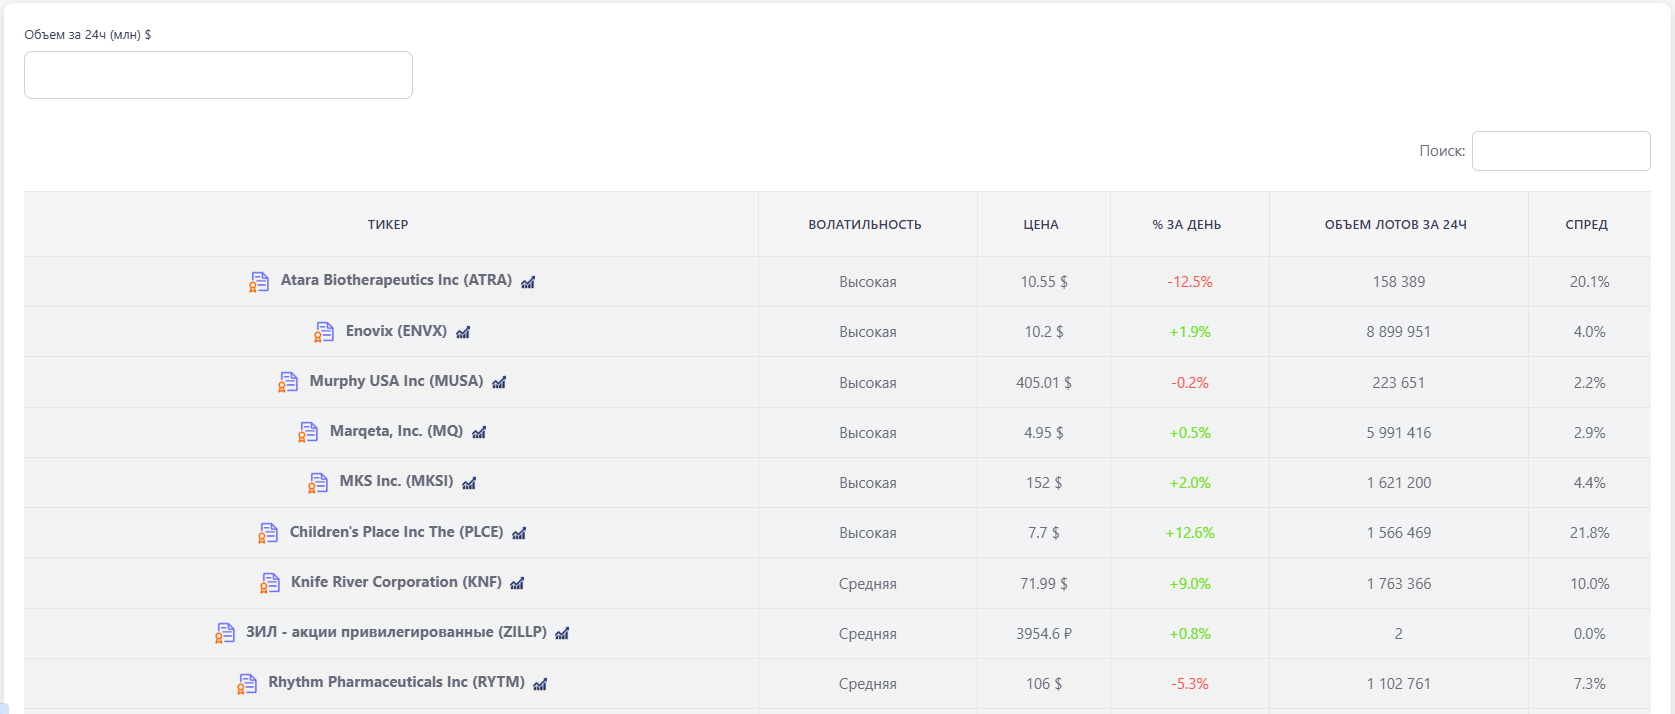Sort by ЦЕНА column header
Viewport: 1675px width, 714px height.
pyautogui.click(x=1041, y=225)
